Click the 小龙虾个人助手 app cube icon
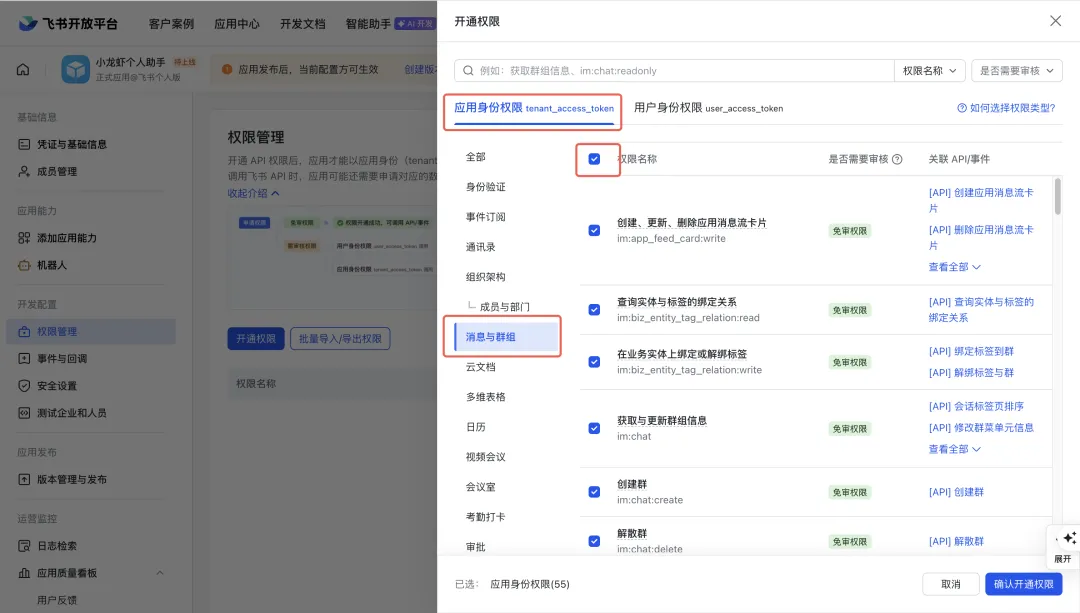Image resolution: width=1080 pixels, height=613 pixels. [x=75, y=70]
